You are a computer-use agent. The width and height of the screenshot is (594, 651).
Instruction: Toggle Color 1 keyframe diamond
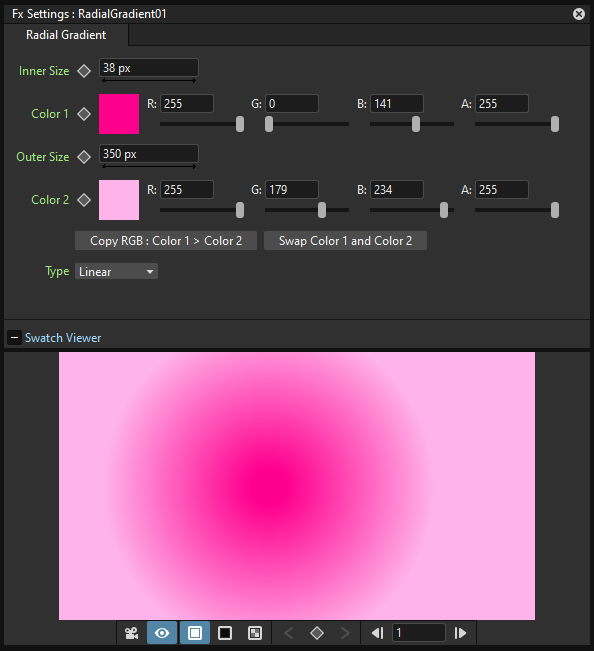(x=84, y=114)
